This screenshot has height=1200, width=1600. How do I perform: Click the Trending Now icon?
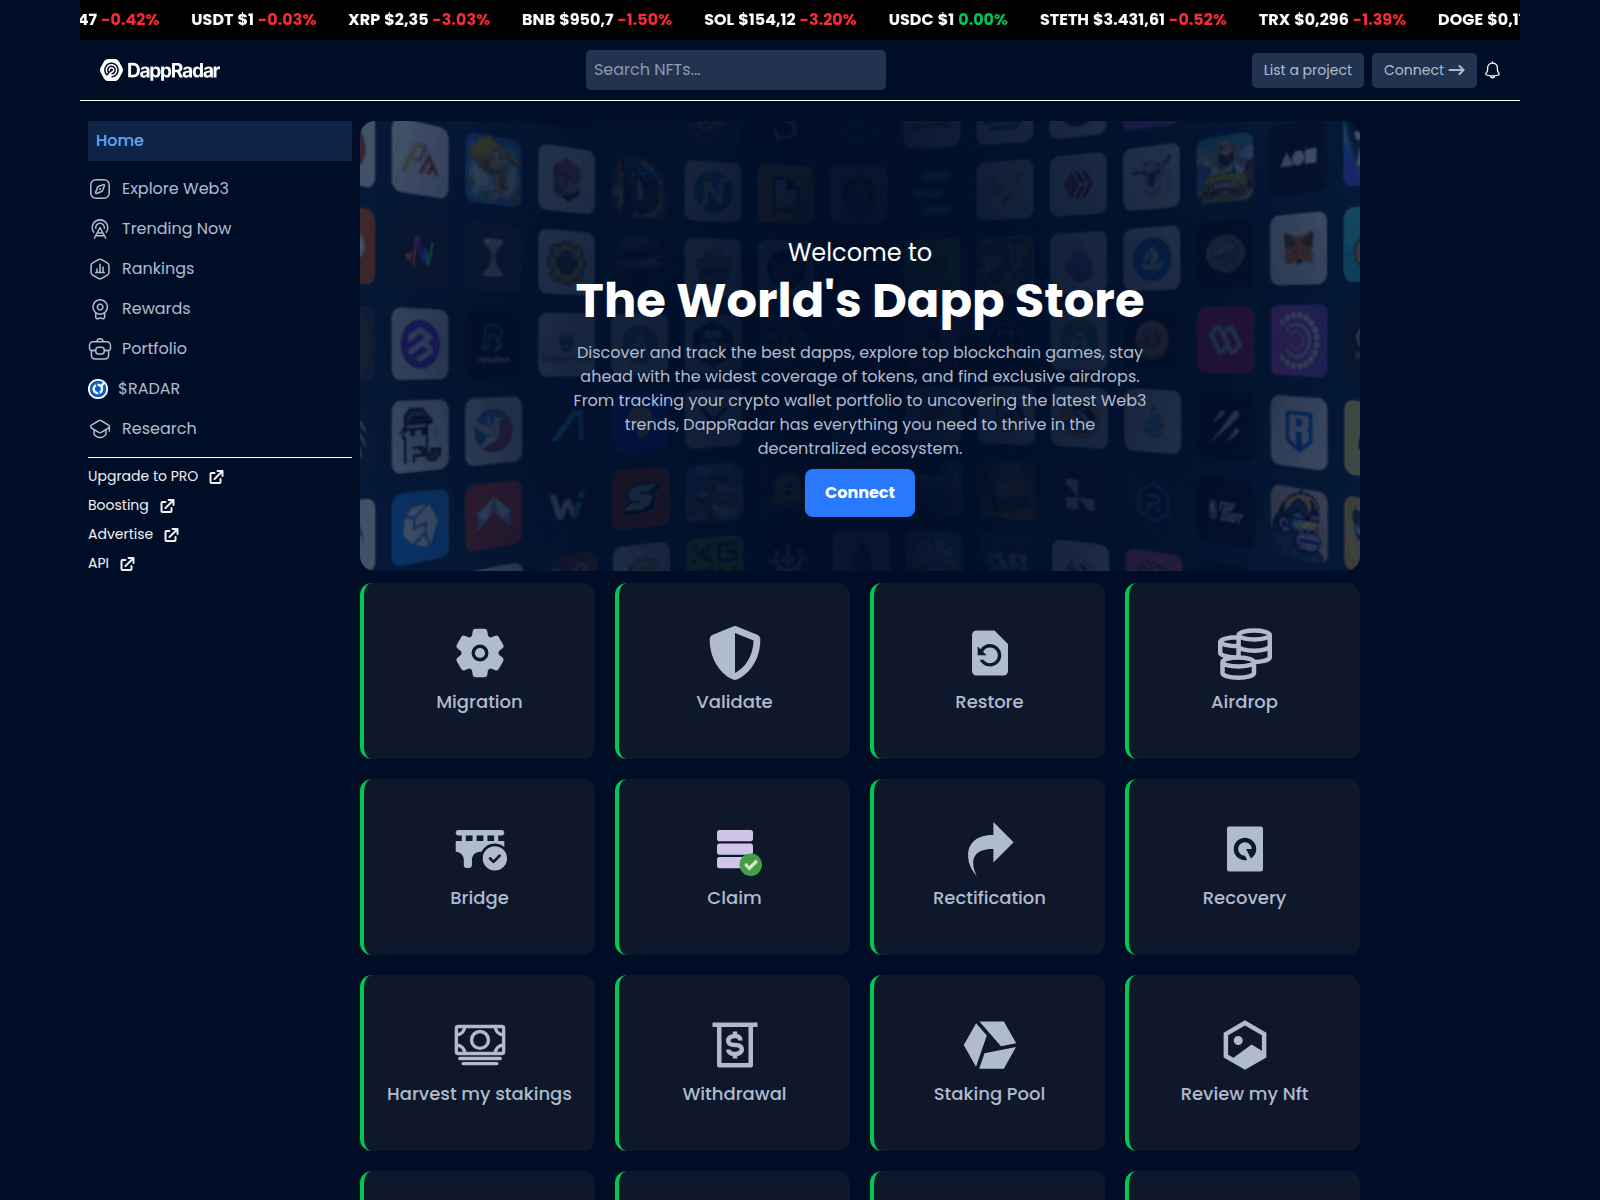click(x=100, y=229)
